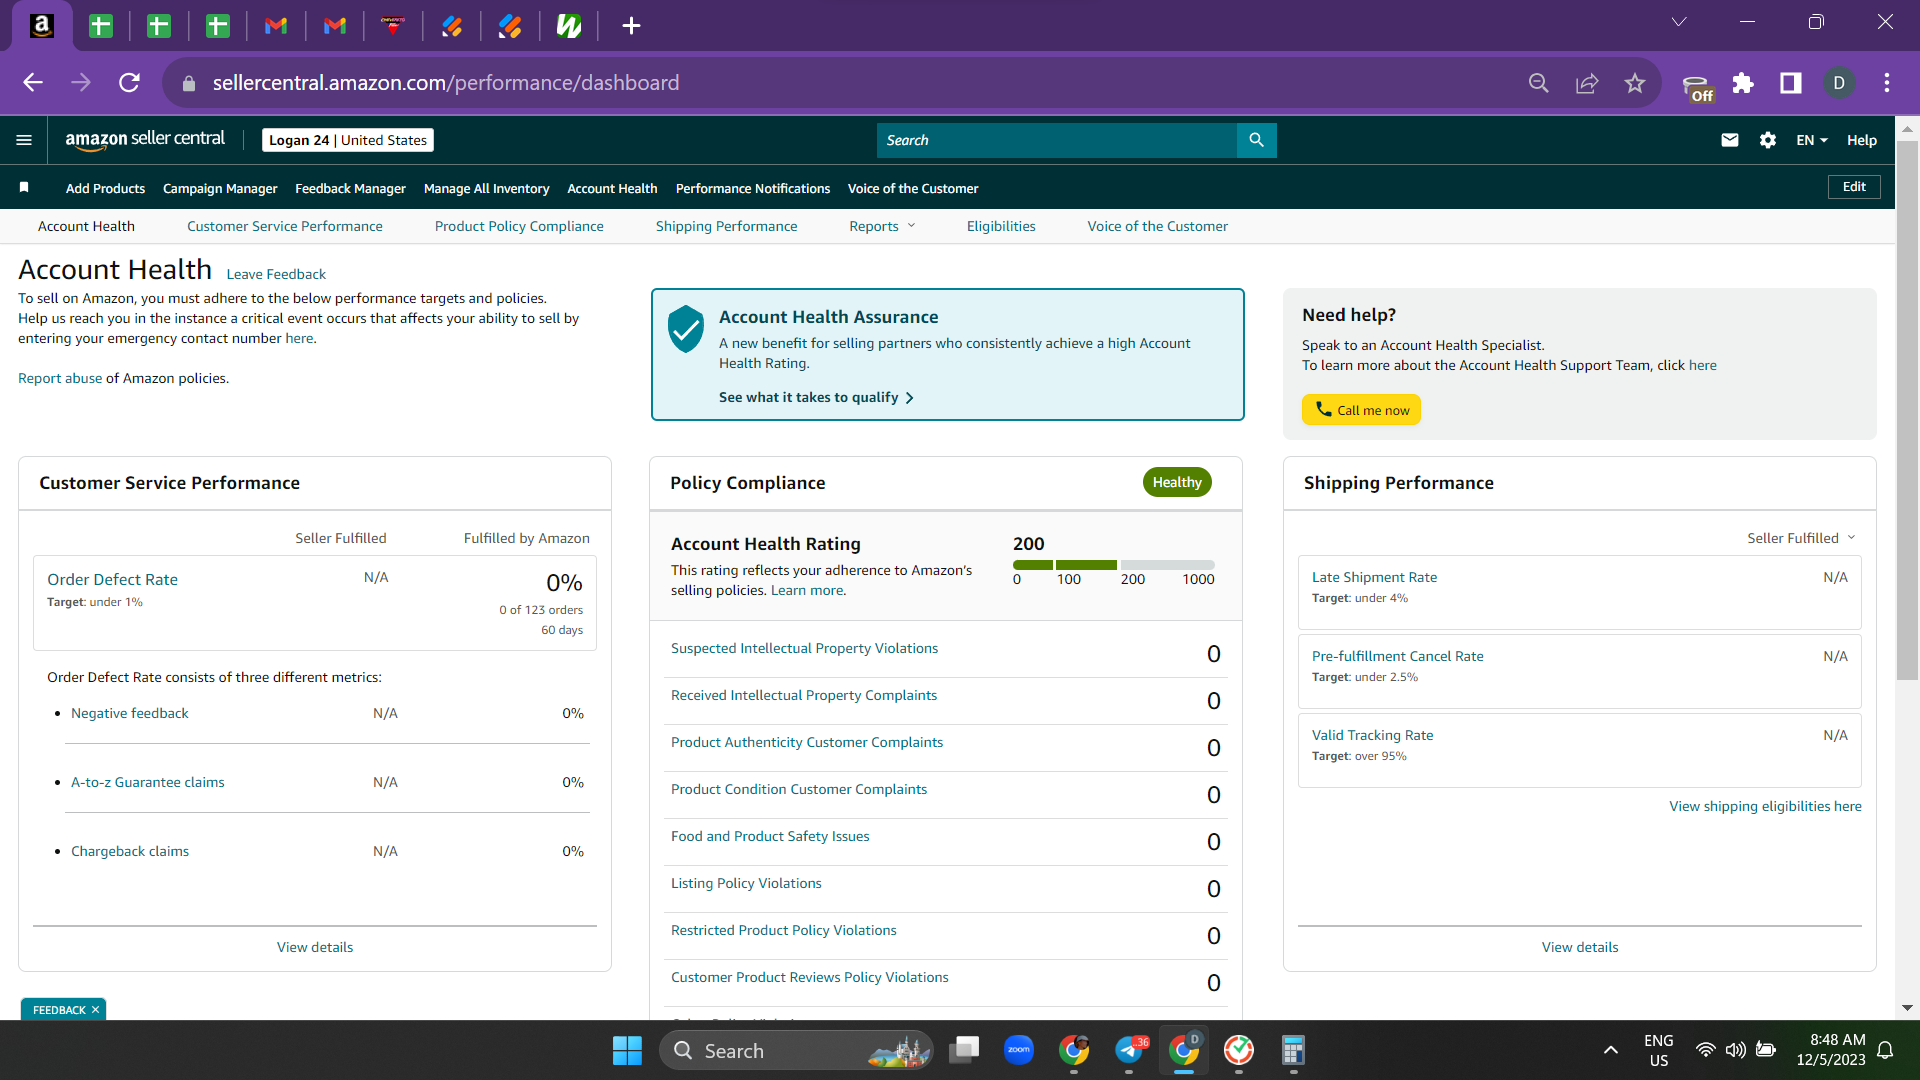The height and width of the screenshot is (1080, 1920).
Task: Expand the browser tab search chevron
Action: tap(1679, 22)
